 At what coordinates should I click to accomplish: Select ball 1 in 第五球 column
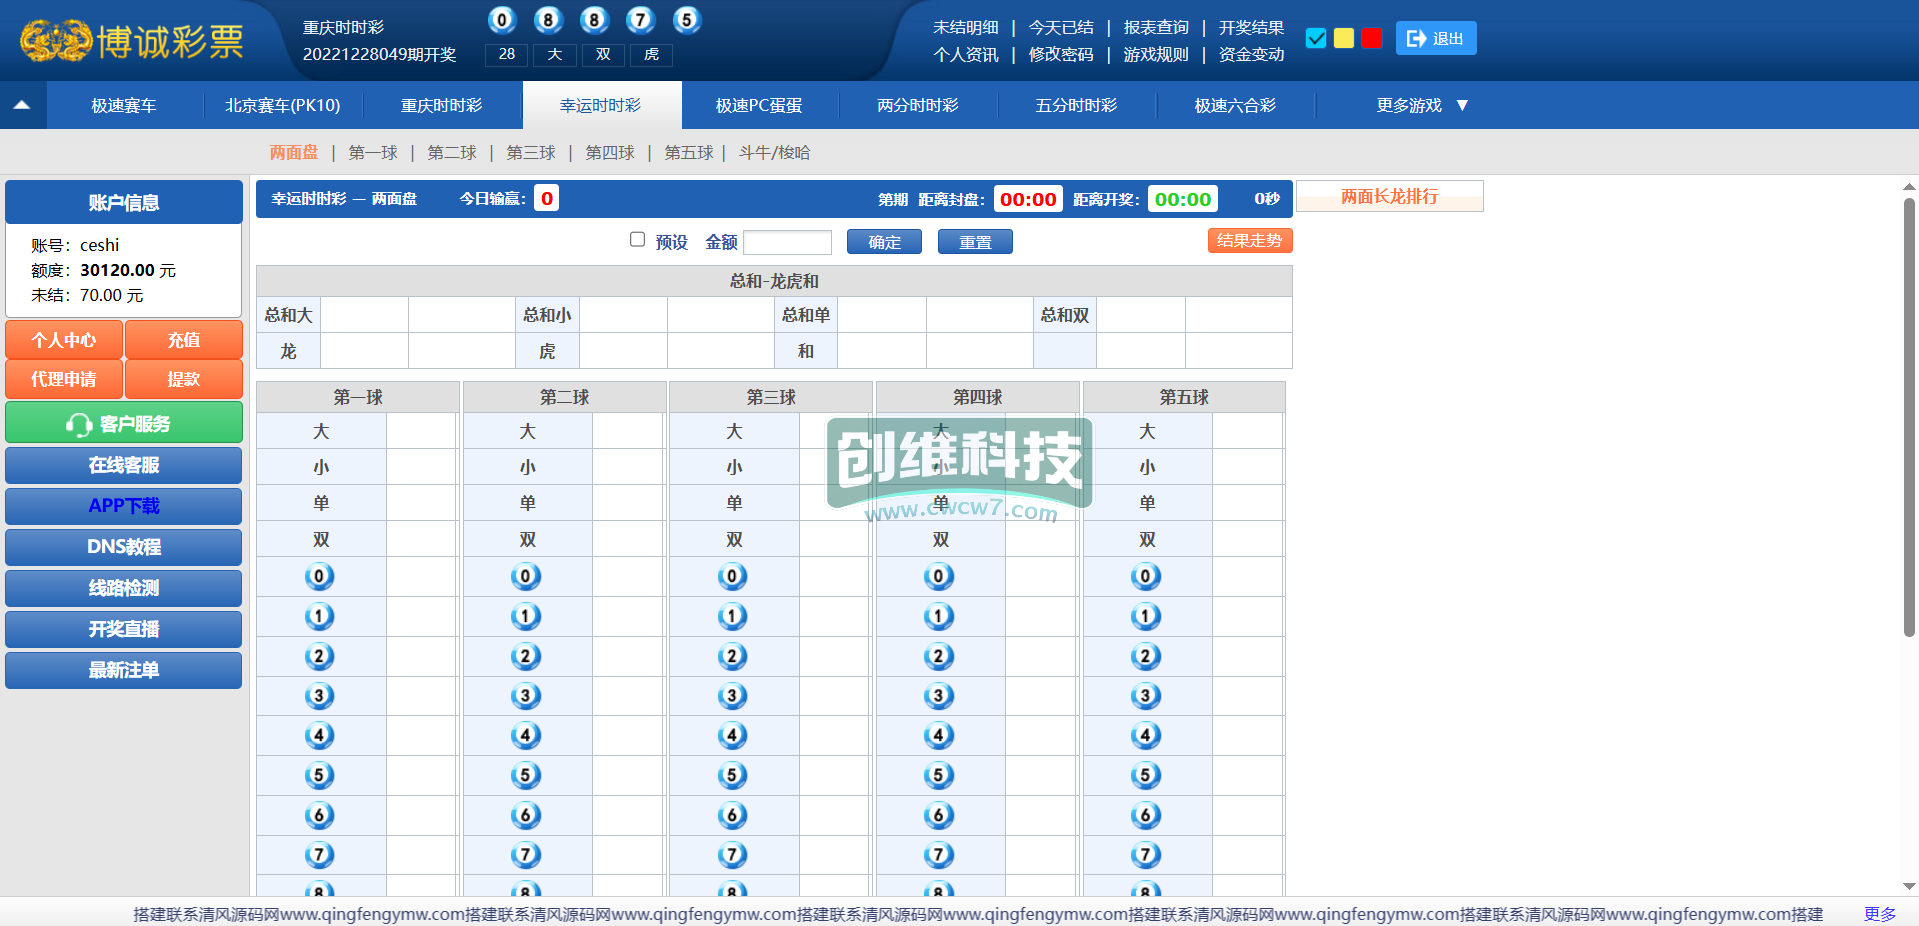click(1146, 616)
